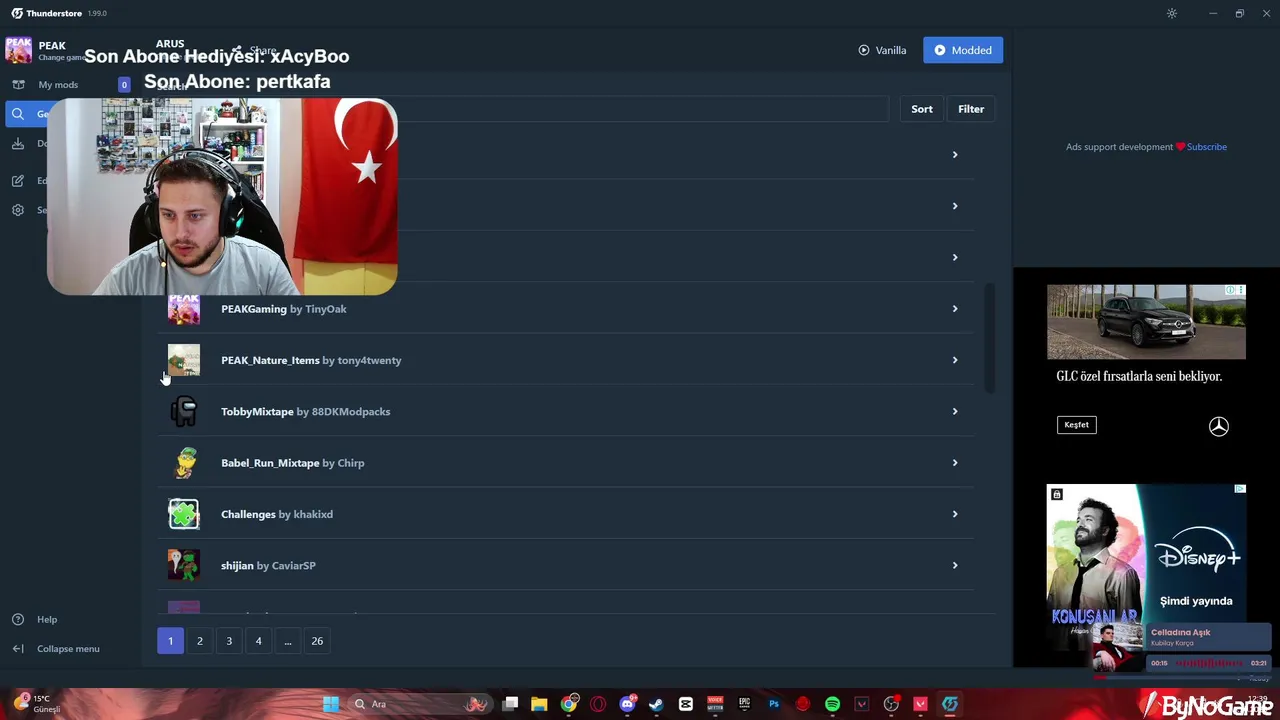Screen dimensions: 1280x720
Task: Click the Change game text under PEAK
Action: point(62,58)
